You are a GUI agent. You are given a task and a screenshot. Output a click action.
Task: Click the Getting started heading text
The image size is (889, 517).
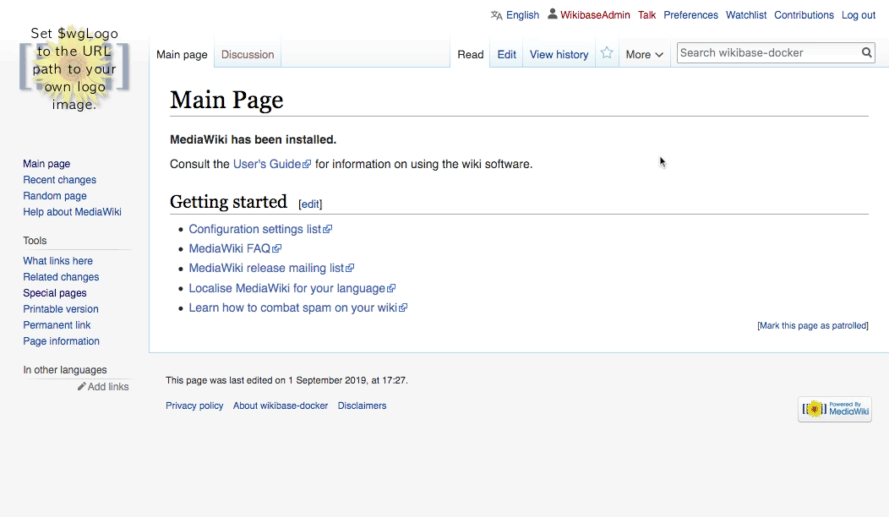coord(228,202)
